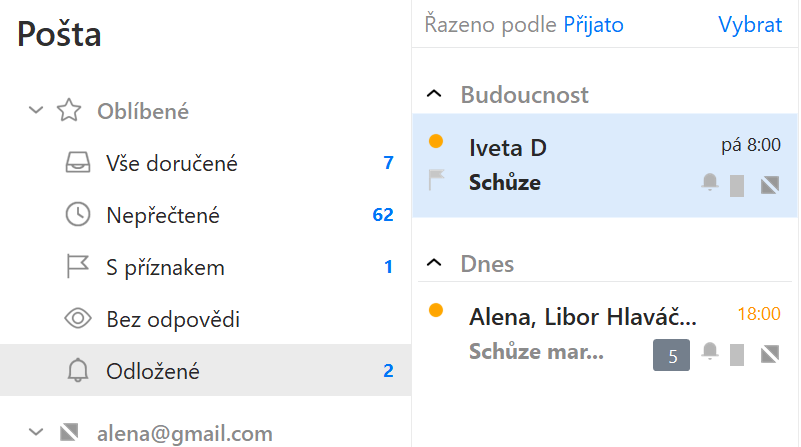
Task: Collapse the Budoucnost message group
Action: click(x=434, y=94)
